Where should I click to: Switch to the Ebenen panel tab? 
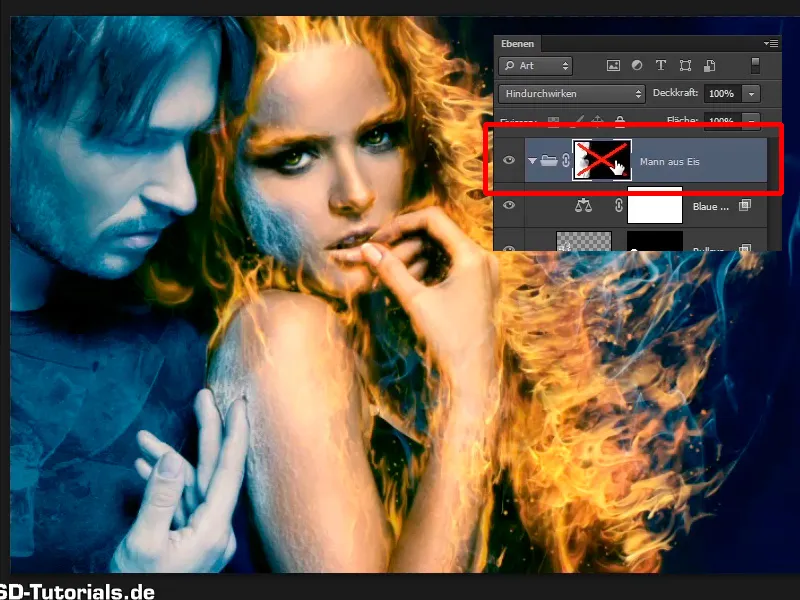517,44
